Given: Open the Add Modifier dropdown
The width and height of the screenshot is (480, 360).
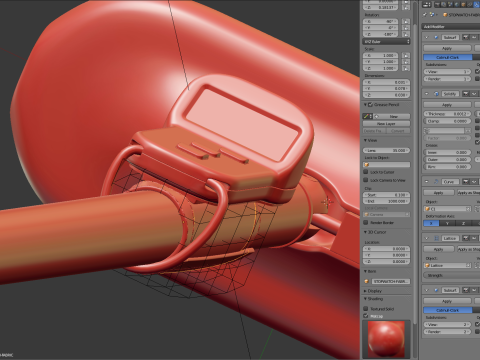Looking at the screenshot, I should pyautogui.click(x=451, y=27).
